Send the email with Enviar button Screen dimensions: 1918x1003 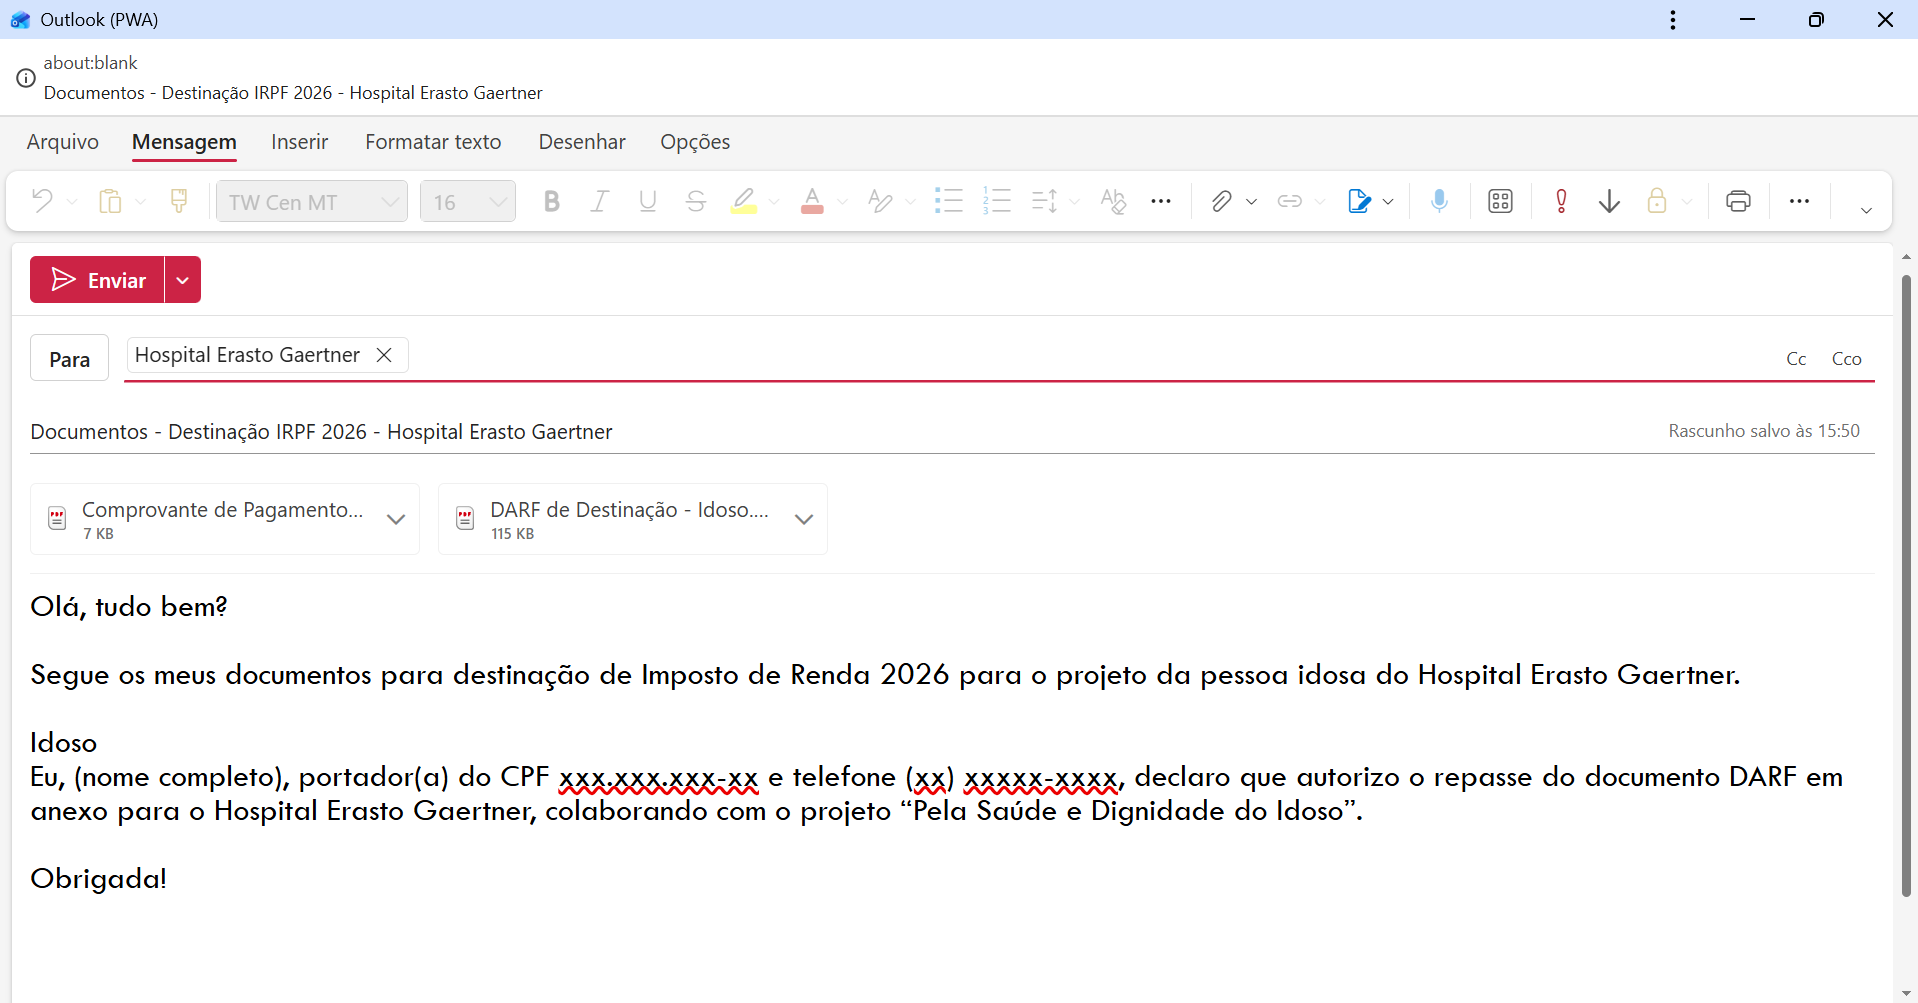coord(98,280)
